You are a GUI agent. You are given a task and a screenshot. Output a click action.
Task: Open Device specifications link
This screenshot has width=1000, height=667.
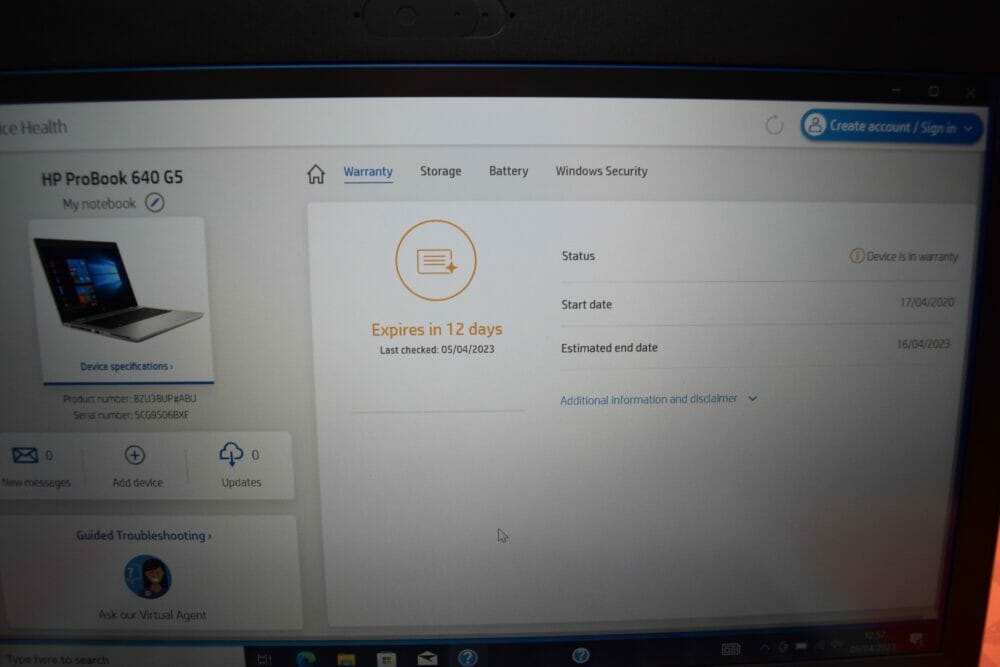point(126,367)
